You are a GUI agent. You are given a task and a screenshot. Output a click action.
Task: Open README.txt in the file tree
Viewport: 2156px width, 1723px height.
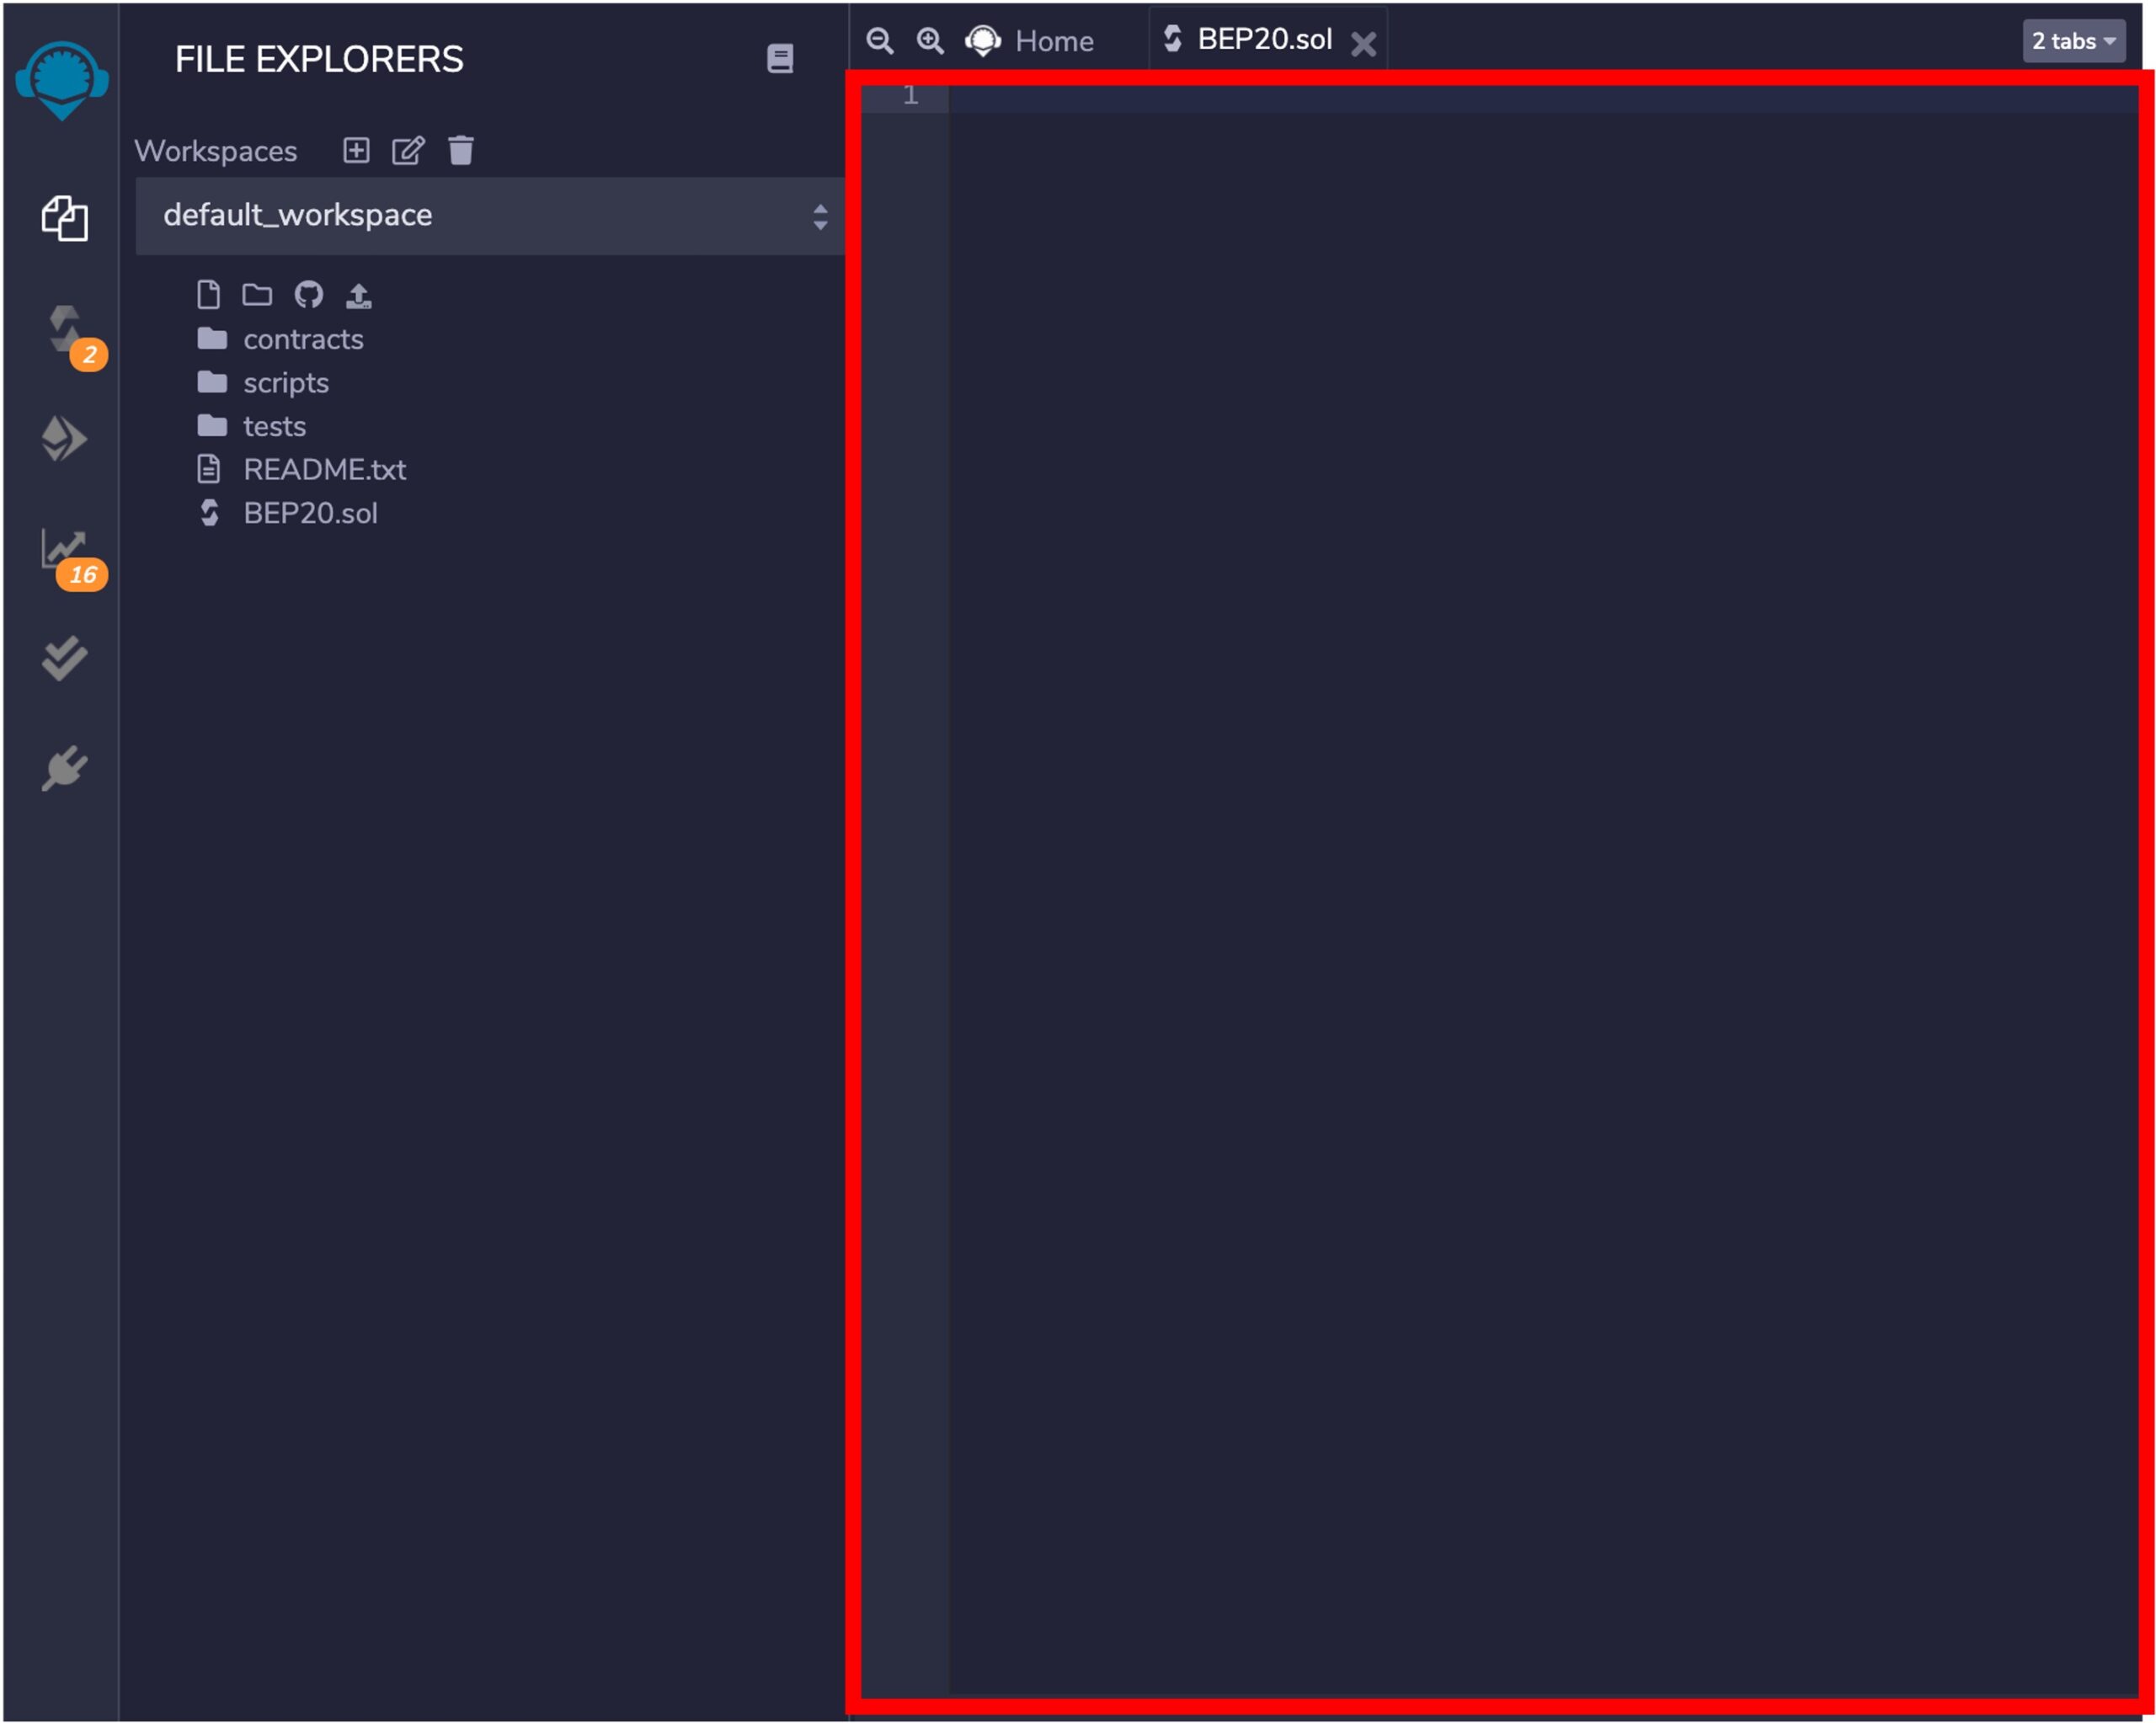[x=324, y=470]
